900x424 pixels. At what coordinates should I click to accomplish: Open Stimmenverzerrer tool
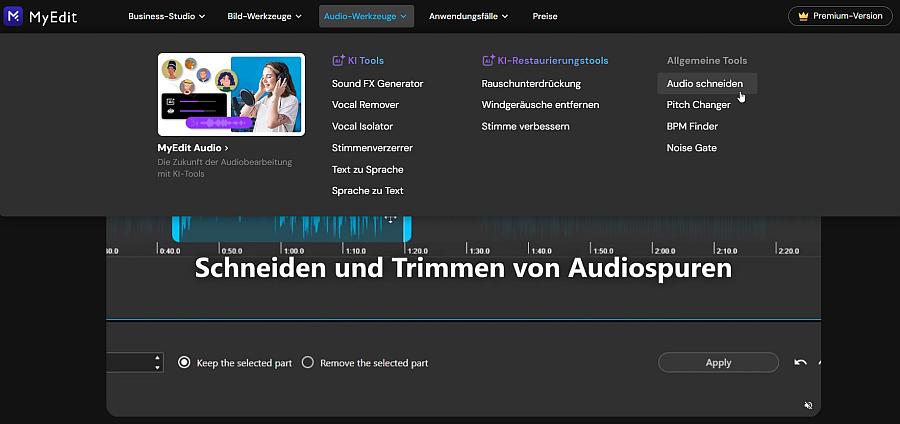coord(372,148)
